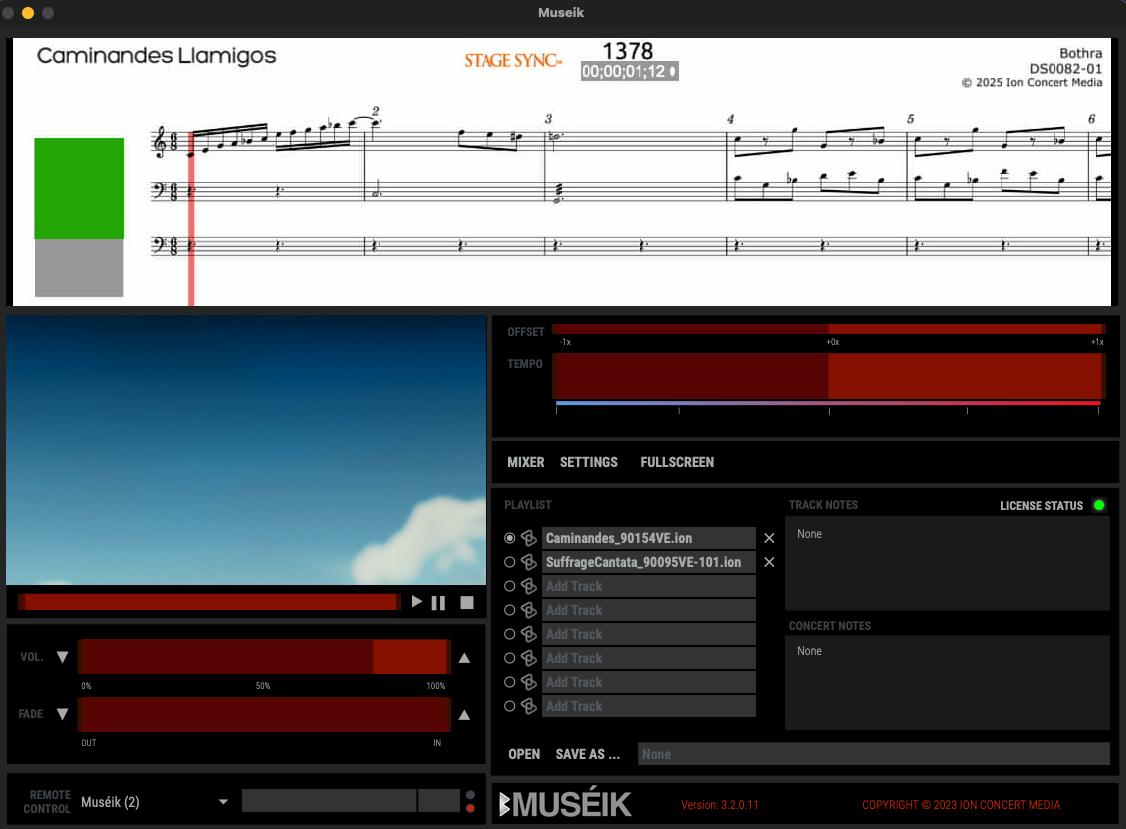Select the SuffrageCantata_90095VE-101.ion track name
Image resolution: width=1126 pixels, height=829 pixels.
(648, 562)
